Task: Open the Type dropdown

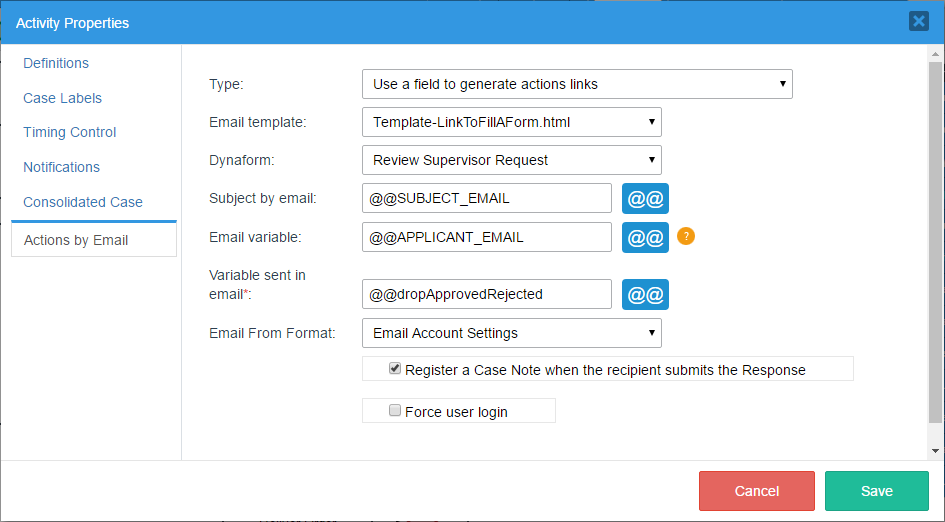Action: pos(576,84)
